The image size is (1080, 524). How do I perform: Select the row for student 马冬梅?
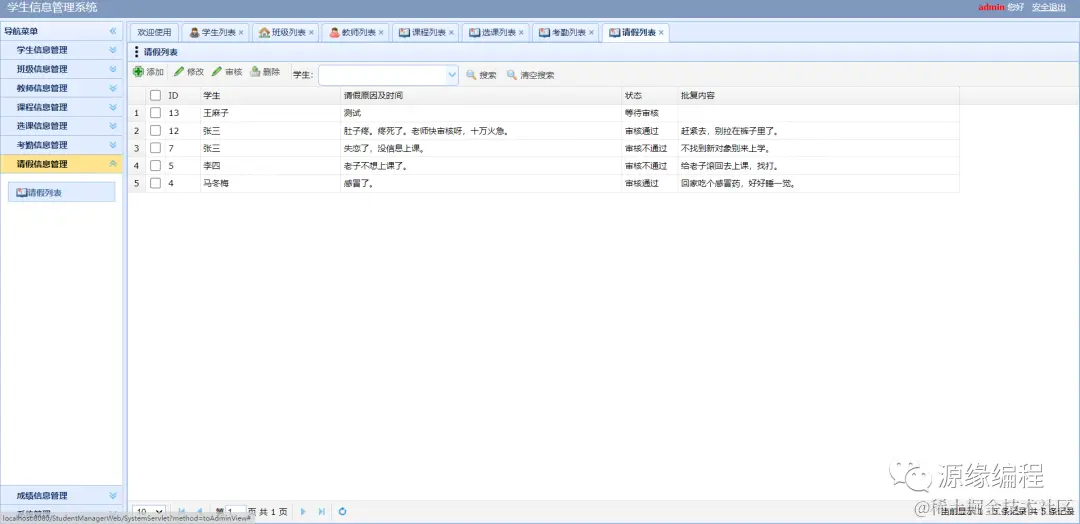click(x=543, y=183)
